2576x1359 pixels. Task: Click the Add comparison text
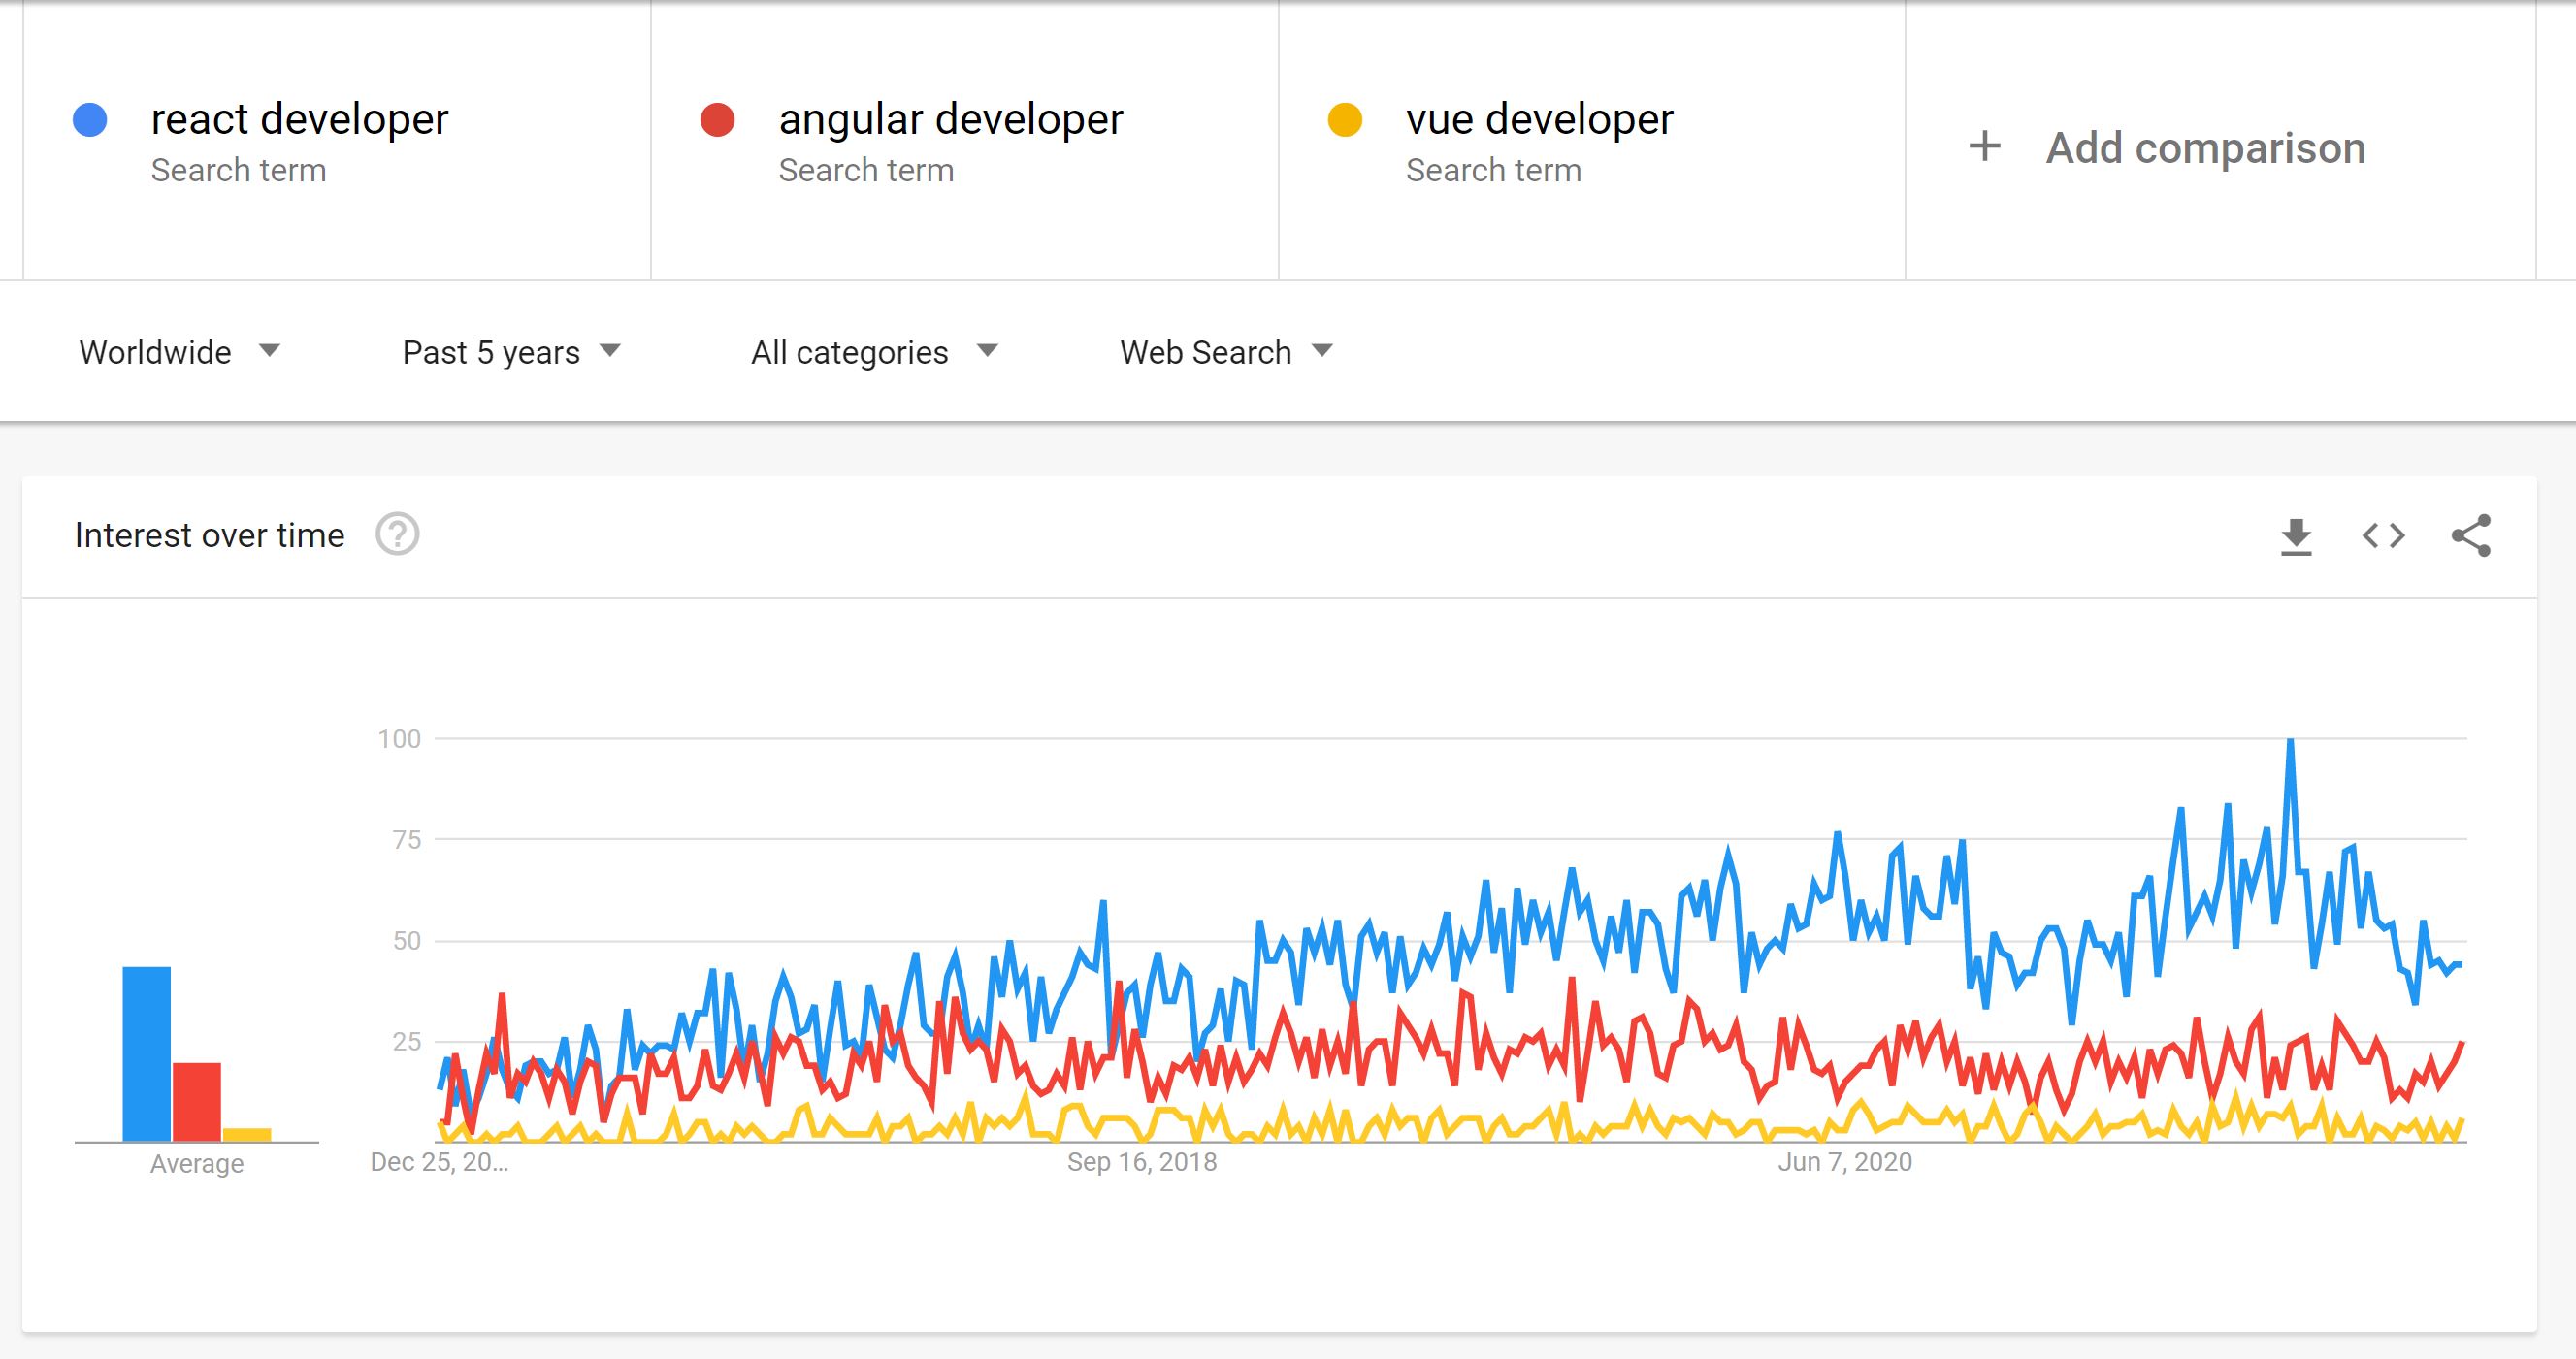tap(2205, 148)
